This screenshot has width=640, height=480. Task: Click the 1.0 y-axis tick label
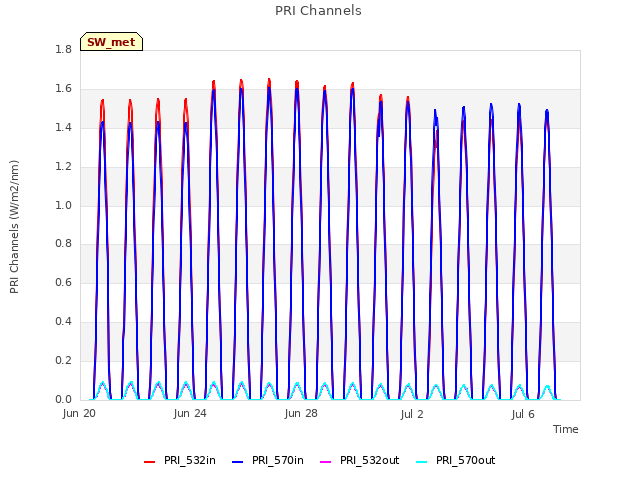[63, 205]
